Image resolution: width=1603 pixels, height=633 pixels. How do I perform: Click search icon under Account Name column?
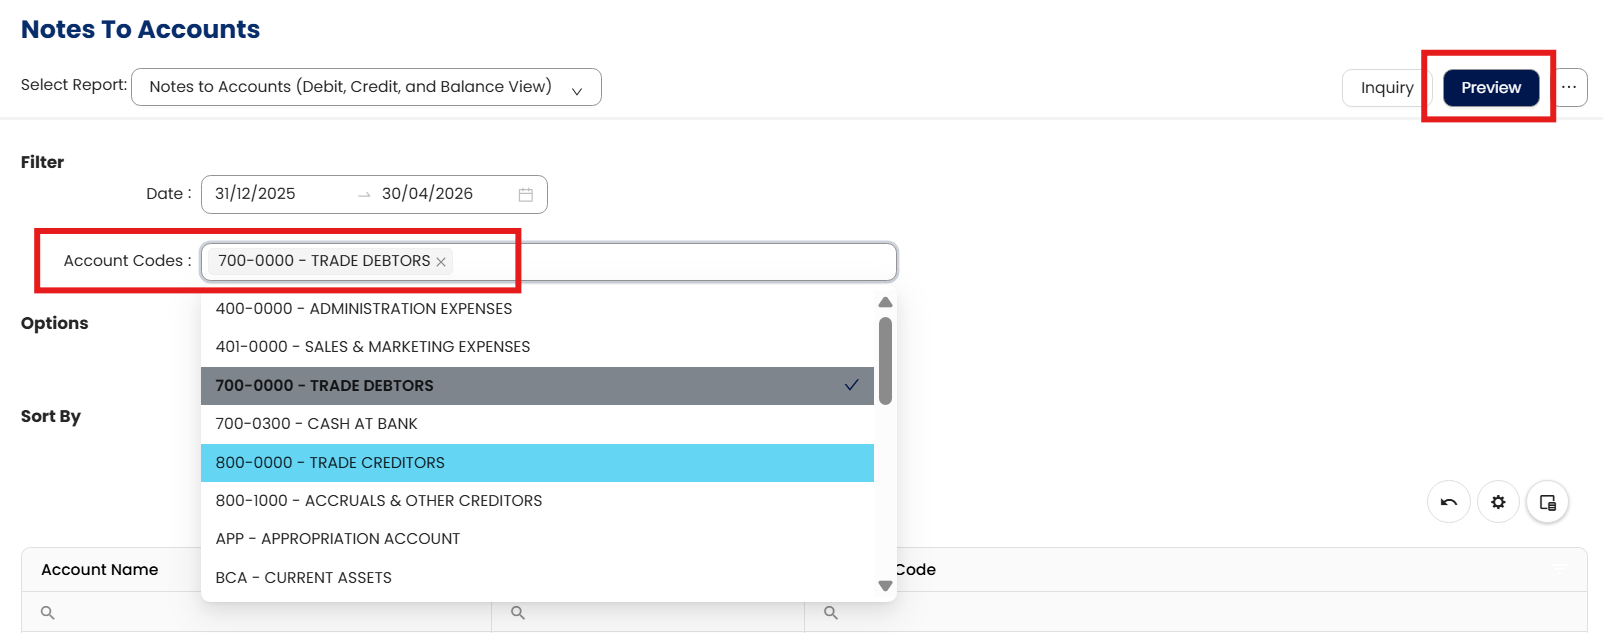click(x=48, y=612)
